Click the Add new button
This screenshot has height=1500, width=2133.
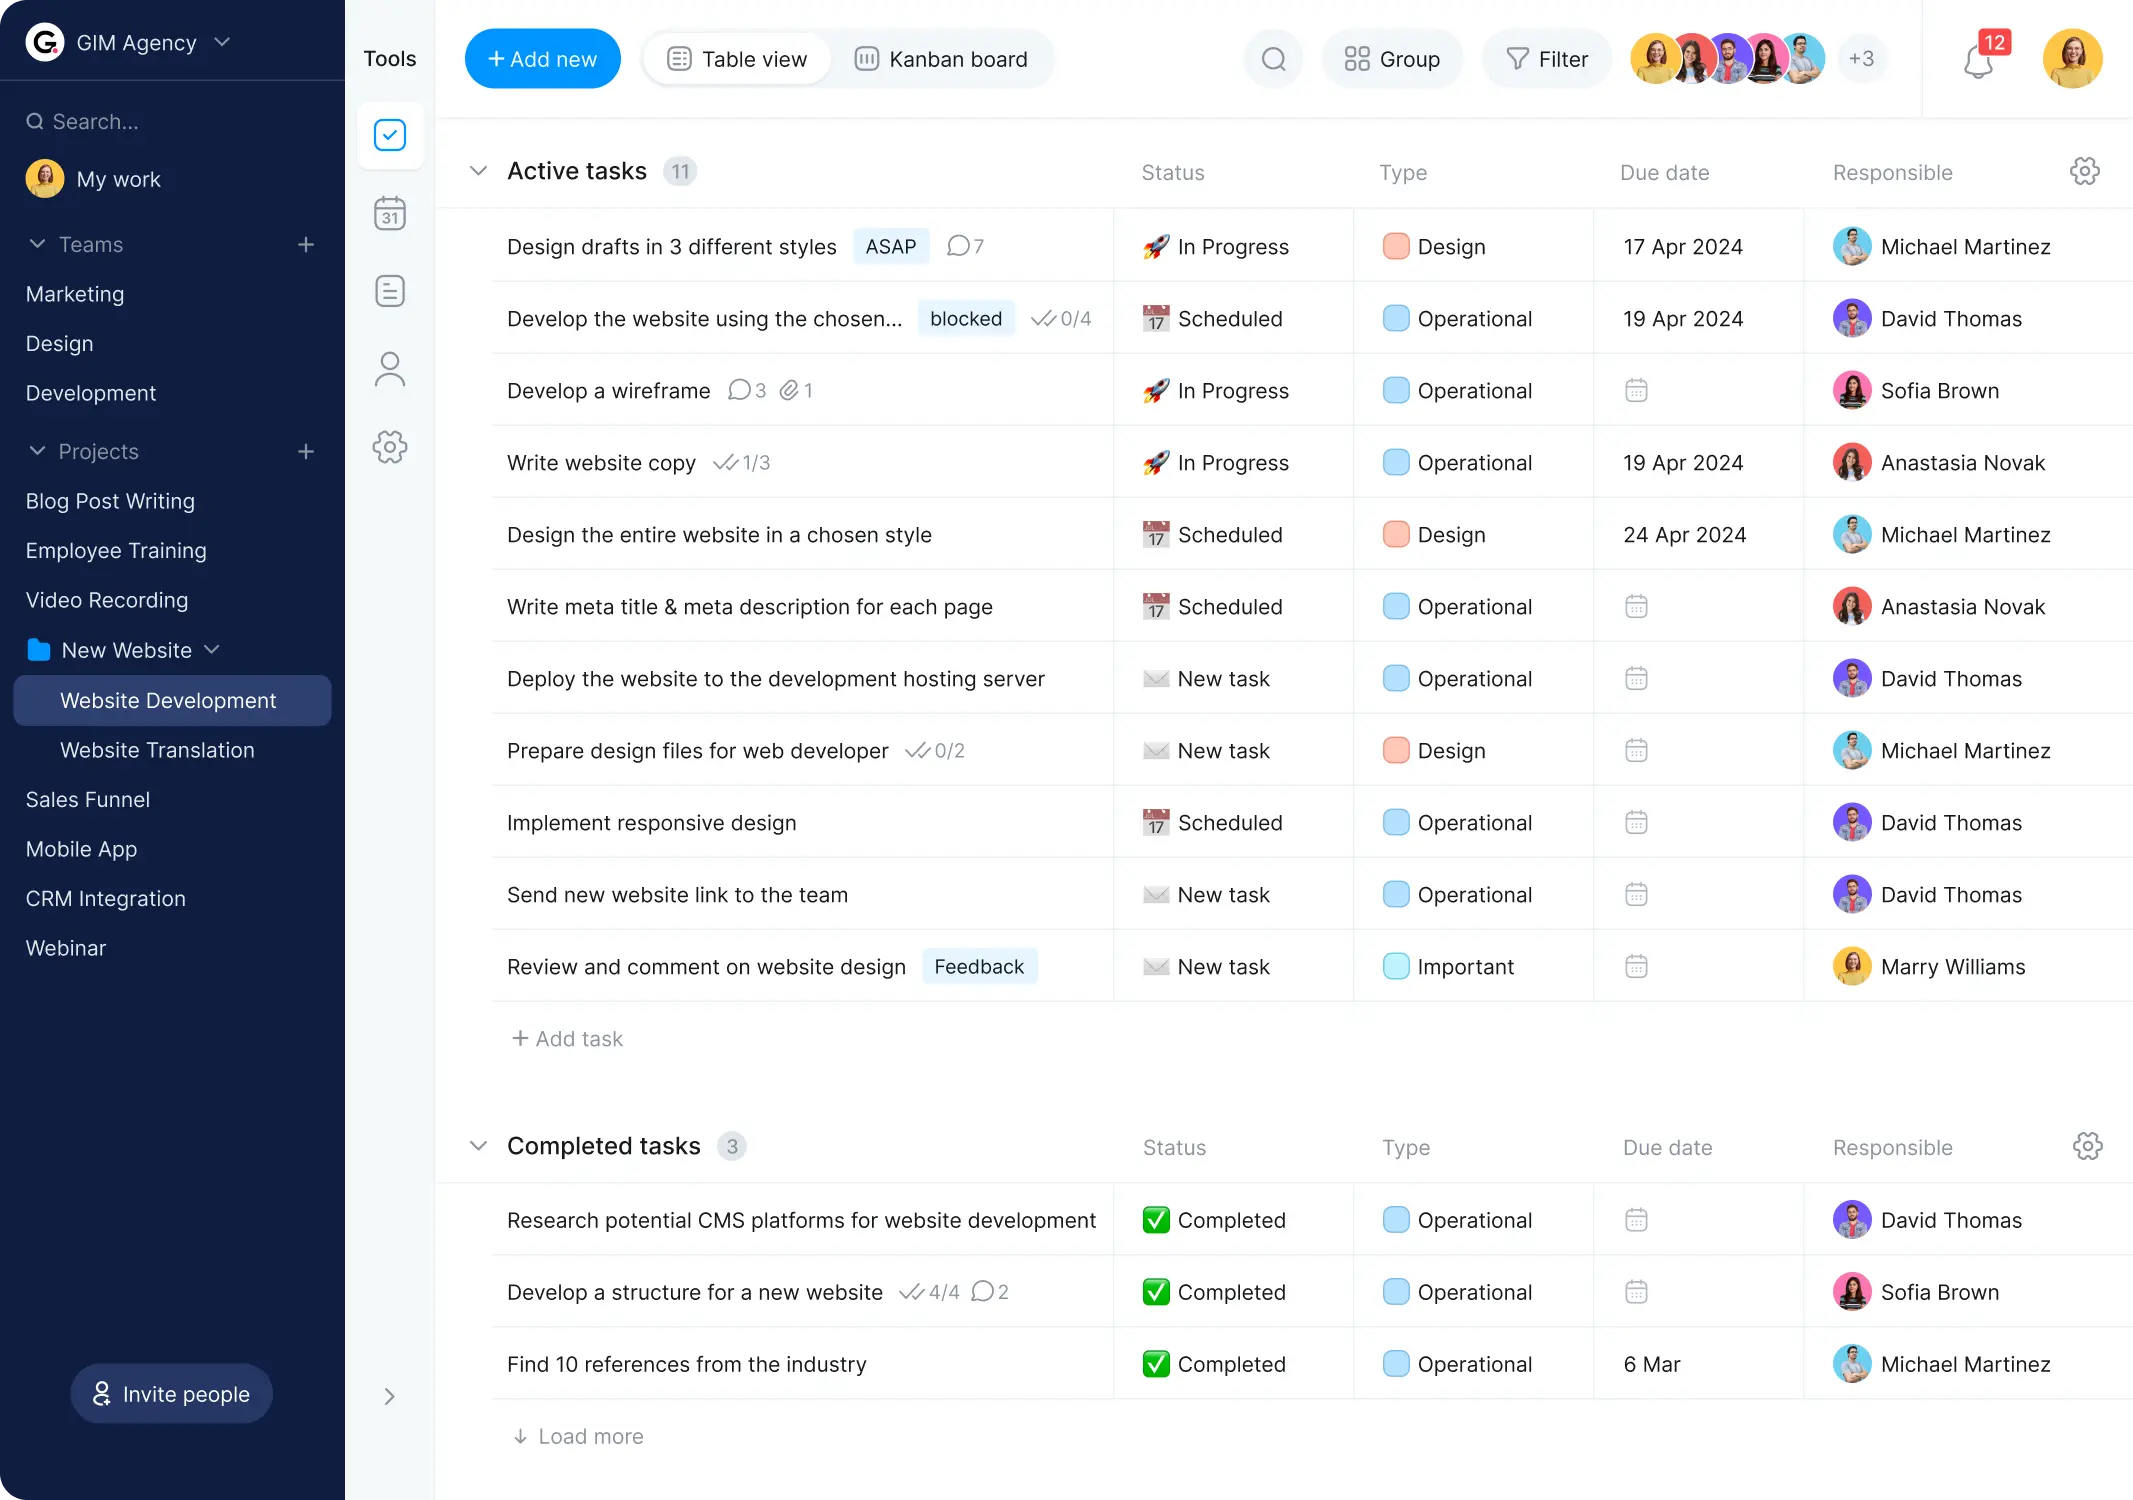click(x=542, y=59)
